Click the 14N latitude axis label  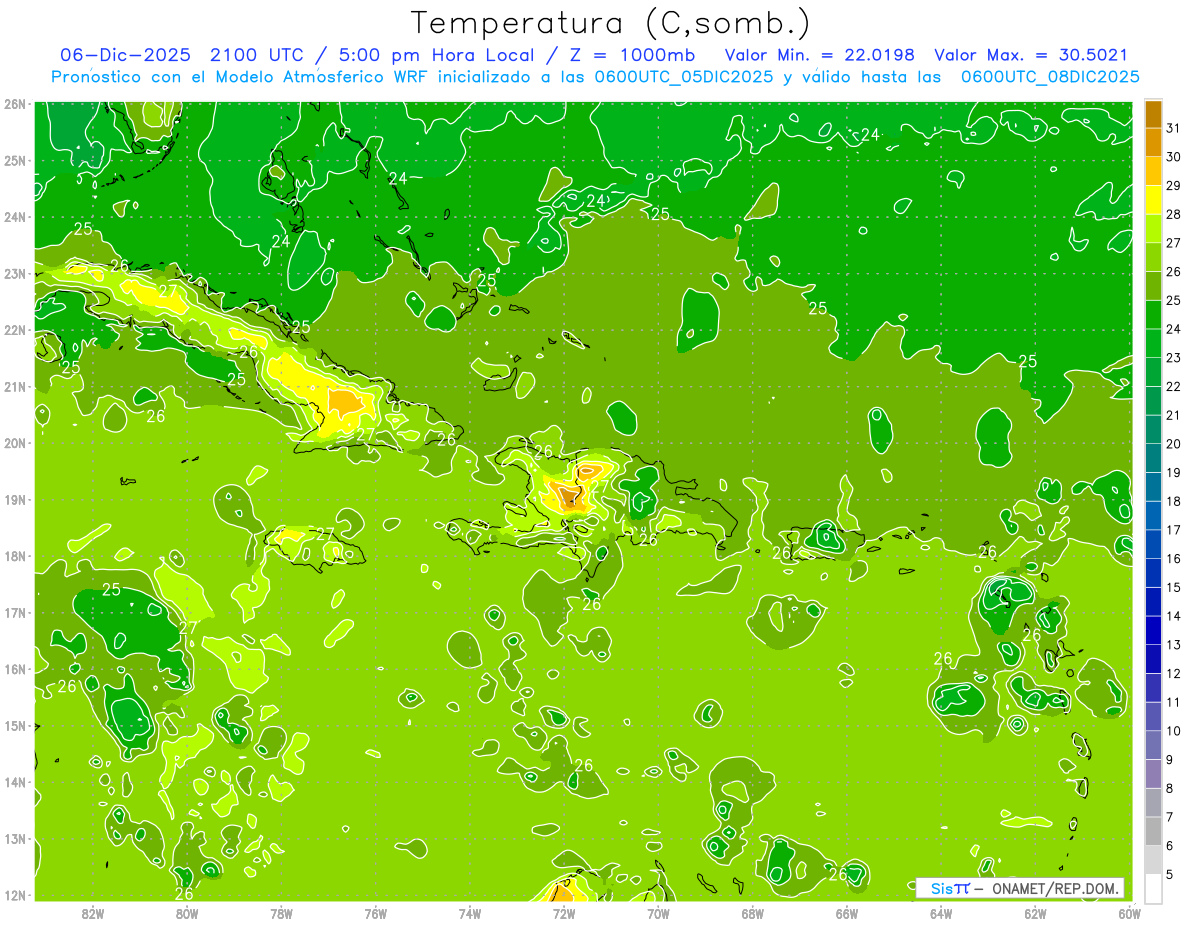pos(14,782)
